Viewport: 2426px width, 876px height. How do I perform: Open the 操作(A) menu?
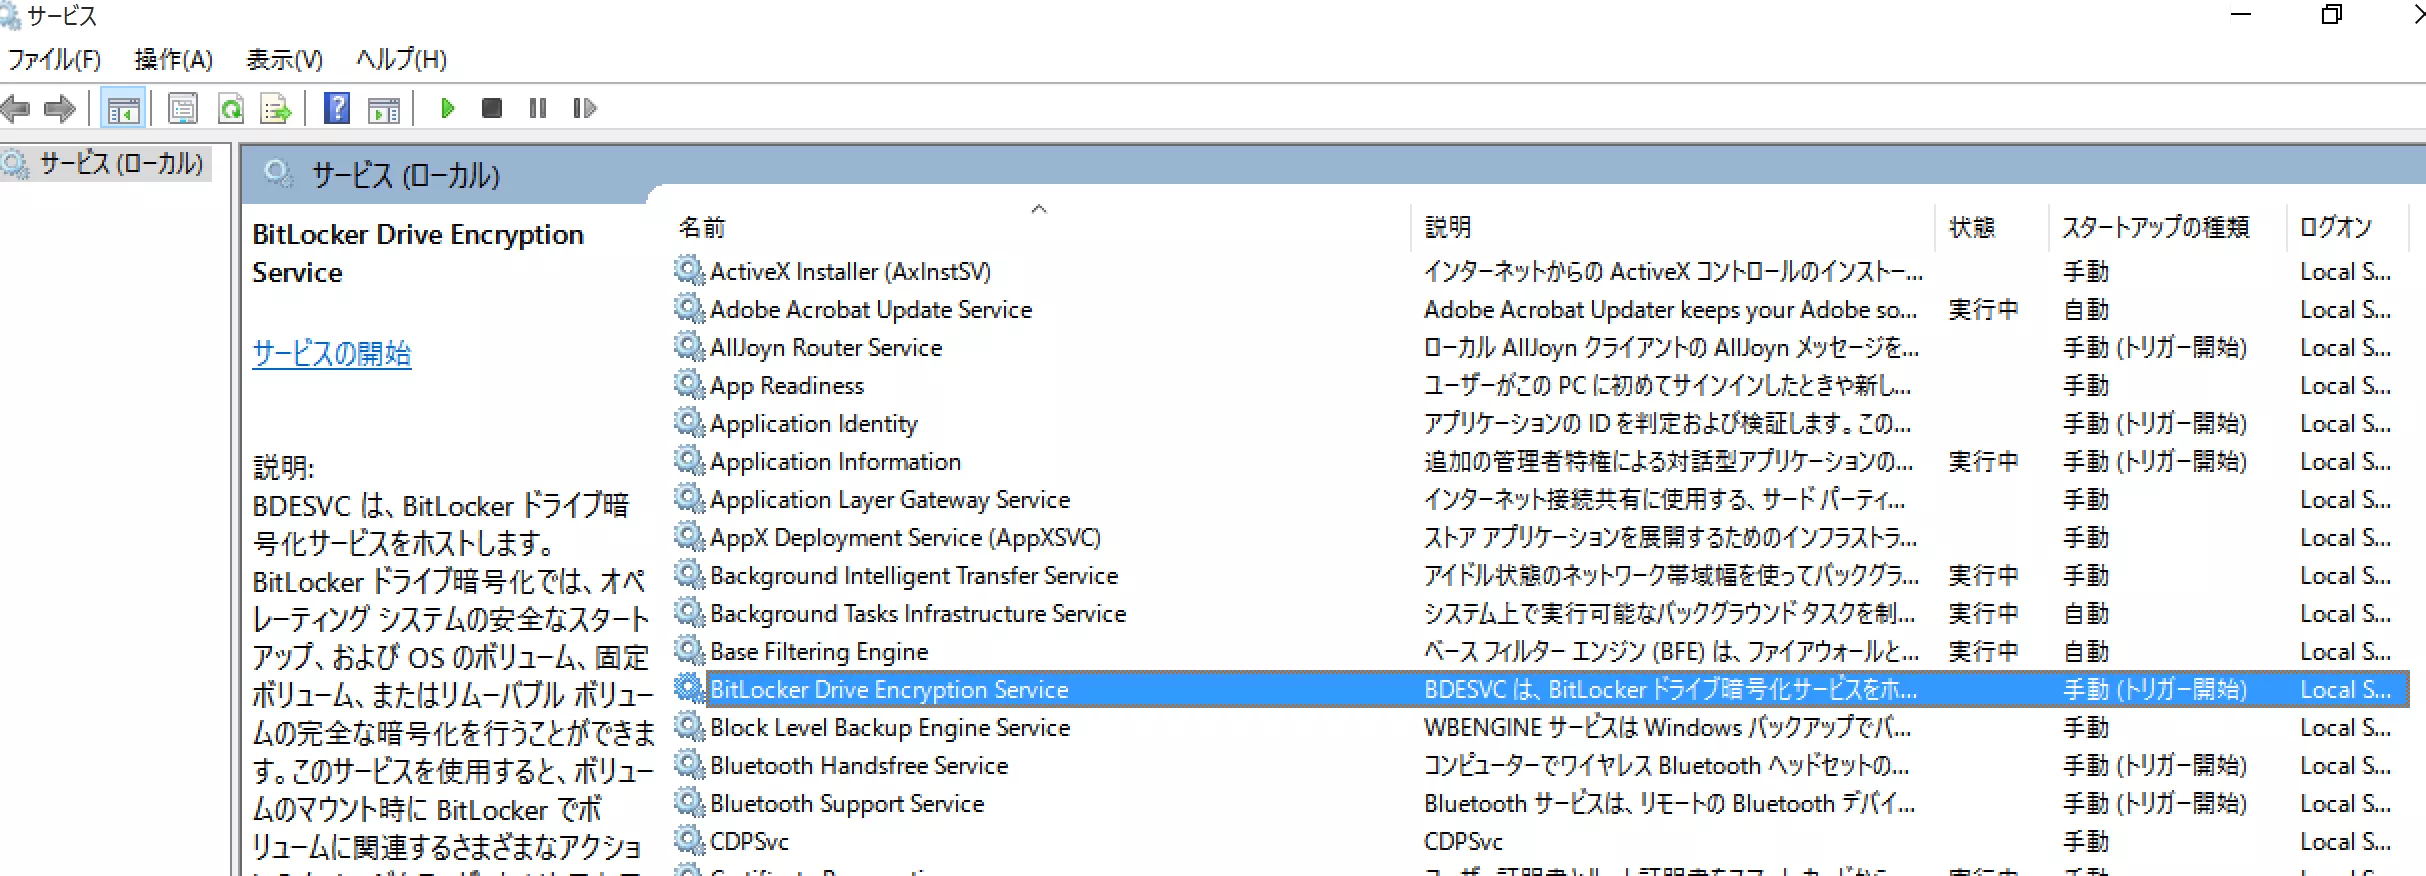[174, 60]
